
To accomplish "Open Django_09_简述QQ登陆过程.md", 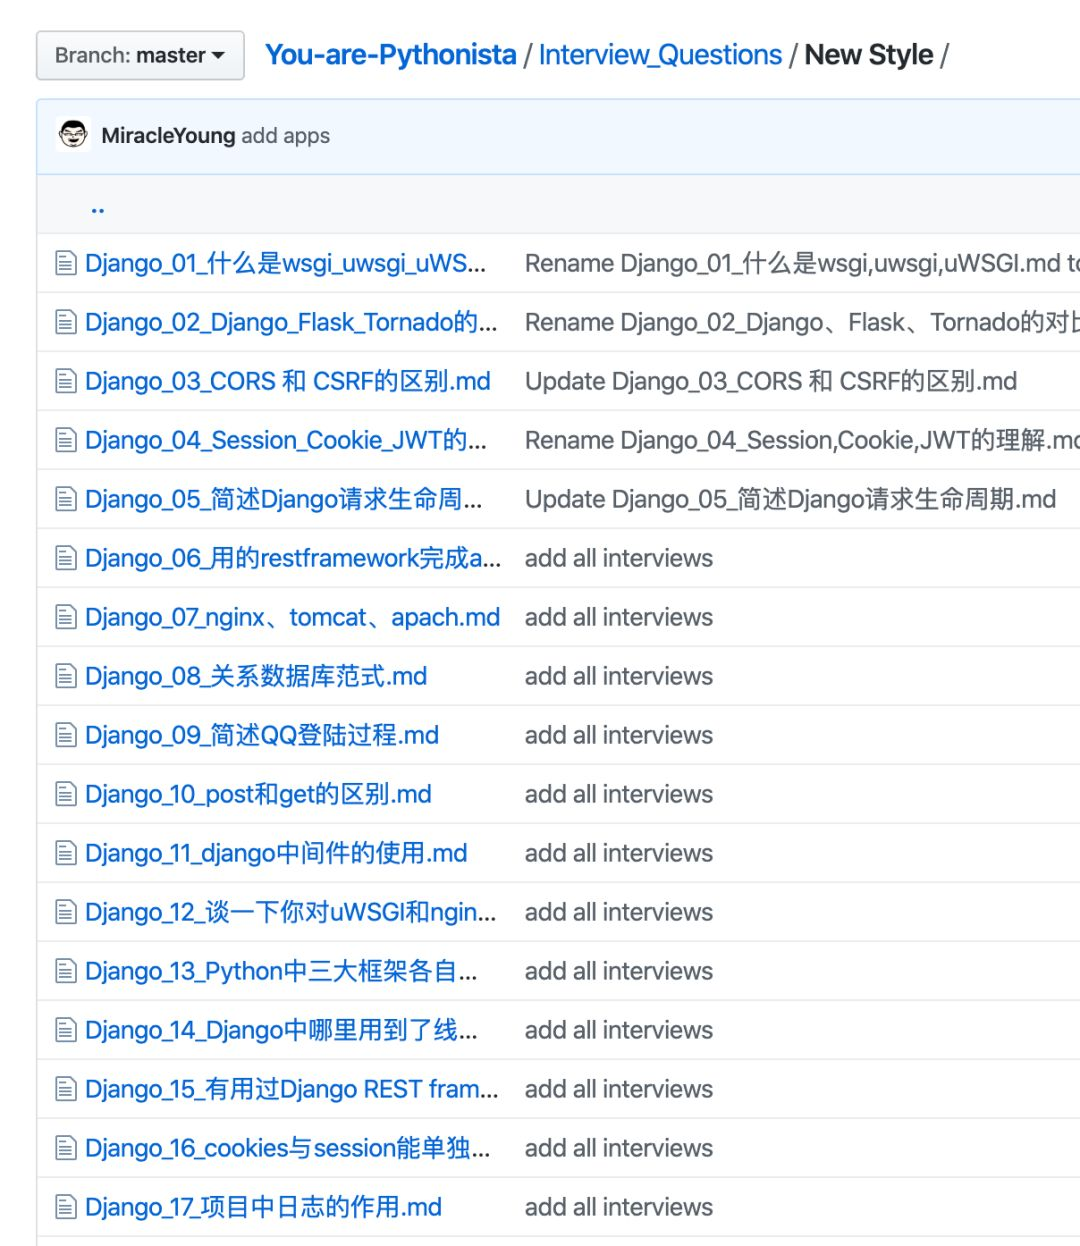I will click(262, 735).
